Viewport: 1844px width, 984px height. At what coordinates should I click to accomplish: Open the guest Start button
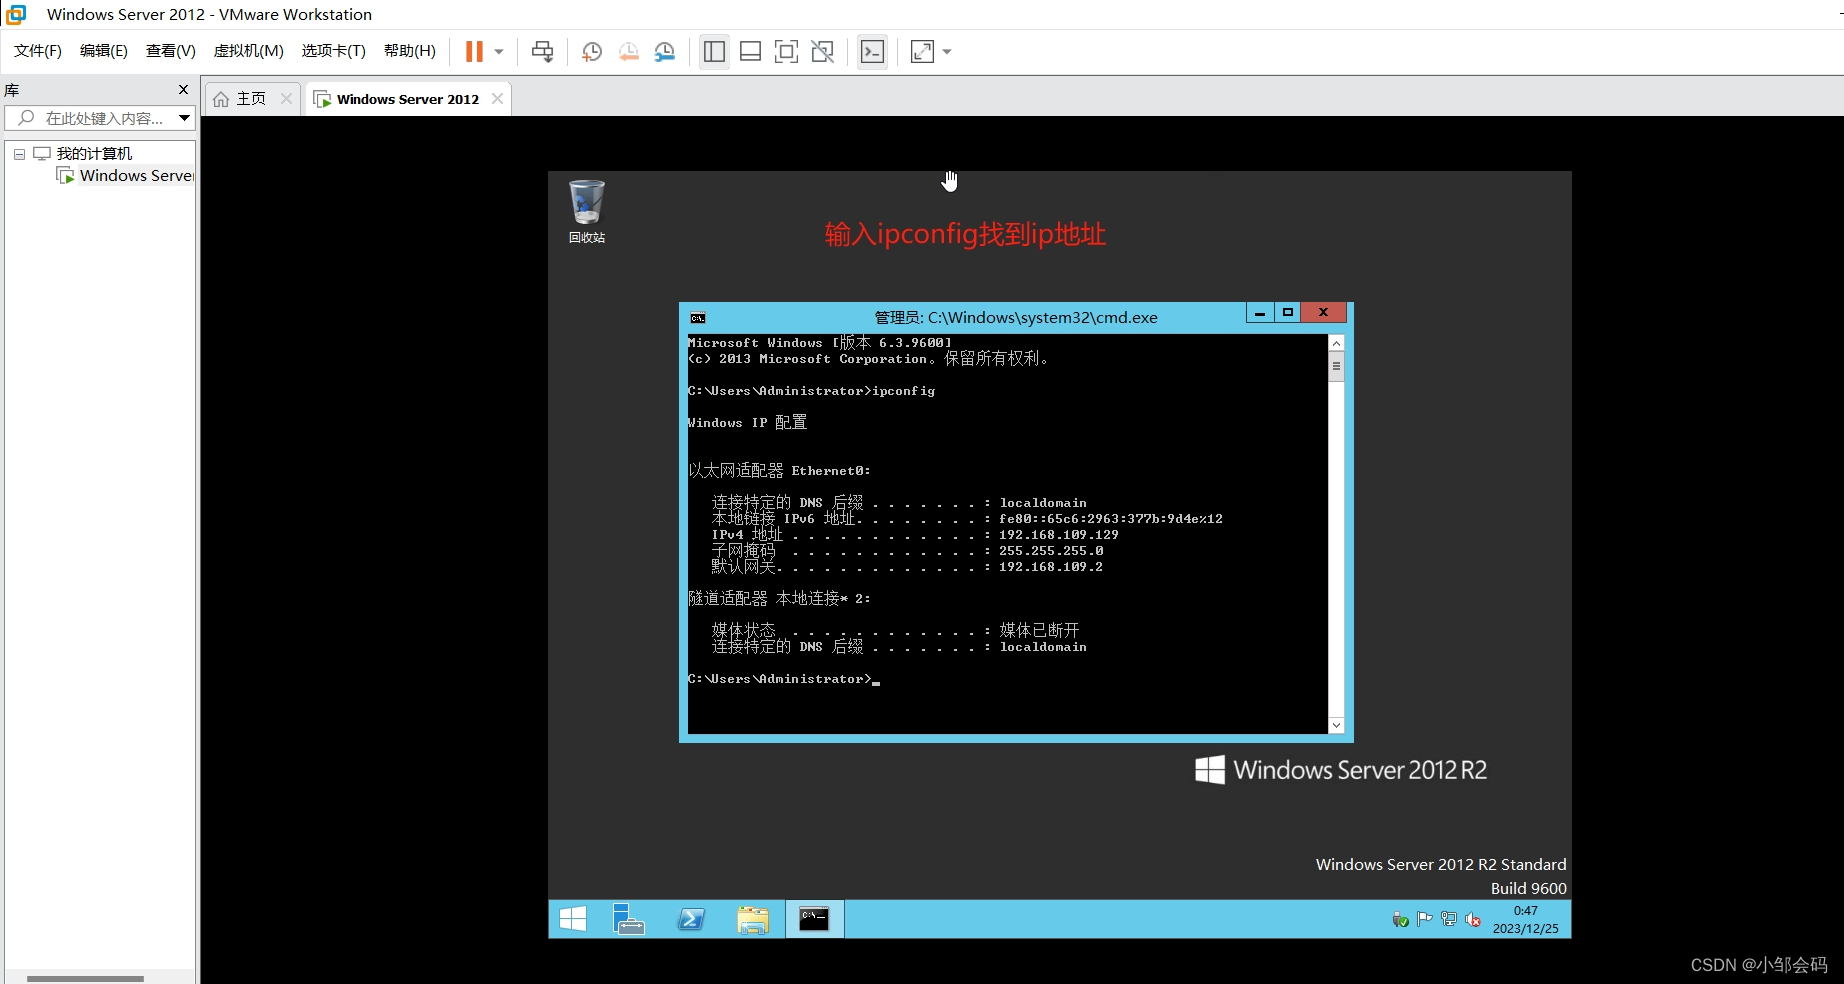573,919
